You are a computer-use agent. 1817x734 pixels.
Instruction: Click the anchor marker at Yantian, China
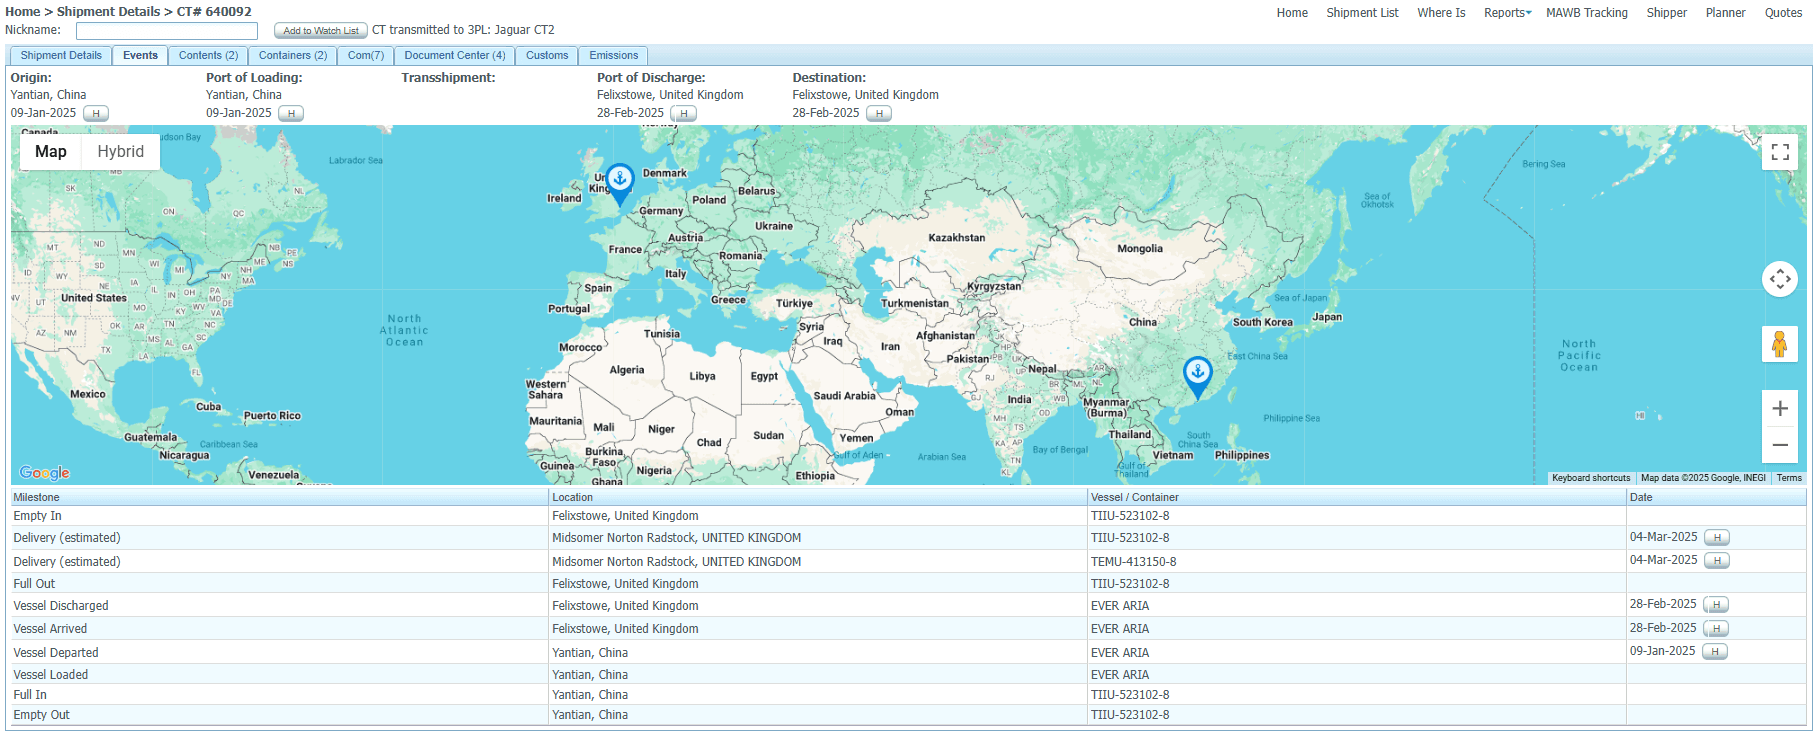[1197, 374]
